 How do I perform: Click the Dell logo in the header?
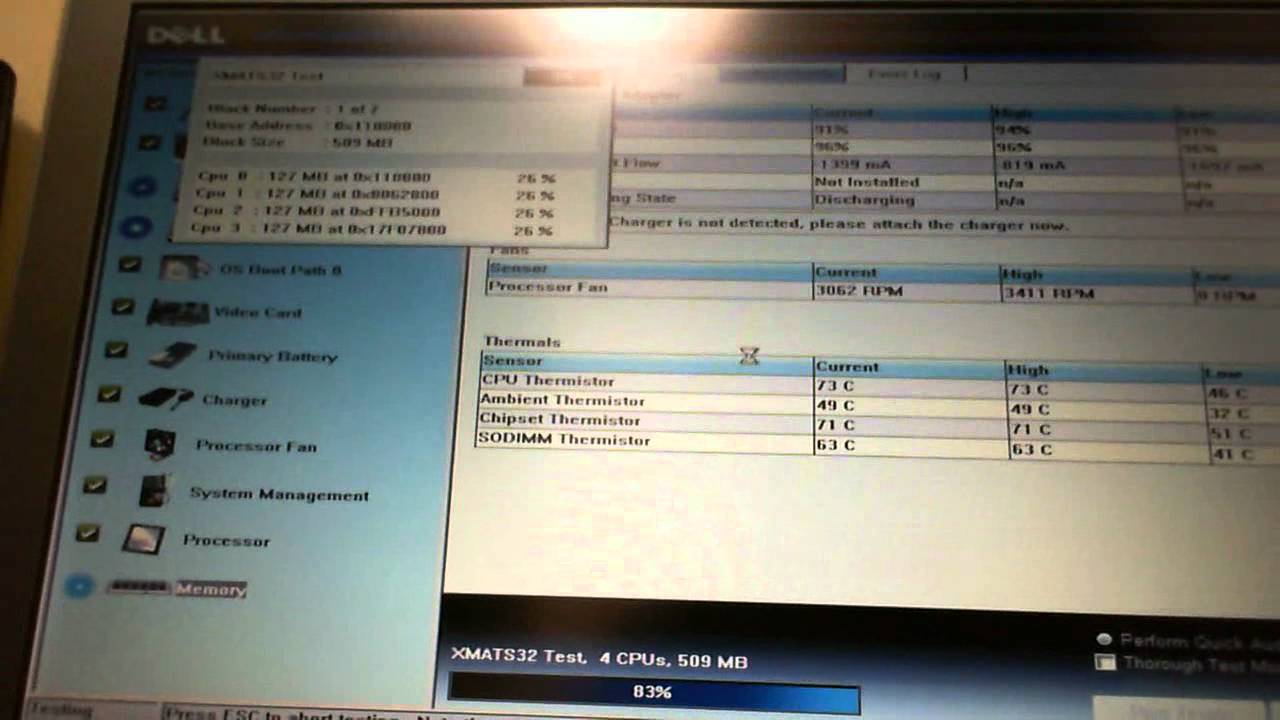click(x=186, y=35)
